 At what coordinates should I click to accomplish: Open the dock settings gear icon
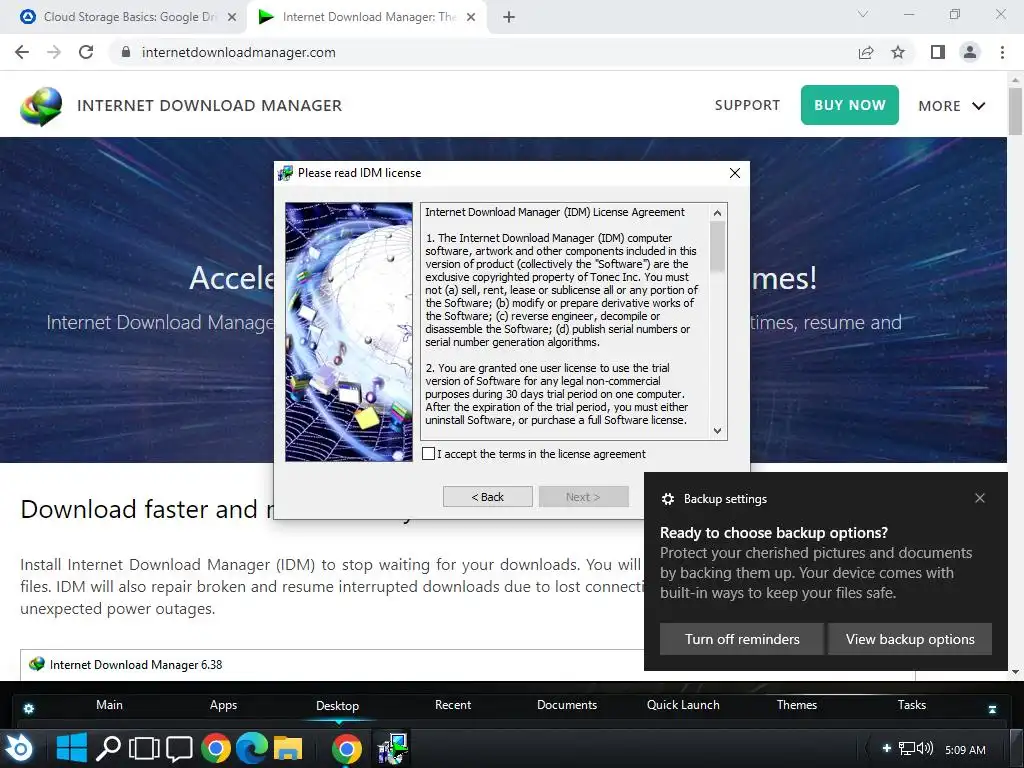29,709
